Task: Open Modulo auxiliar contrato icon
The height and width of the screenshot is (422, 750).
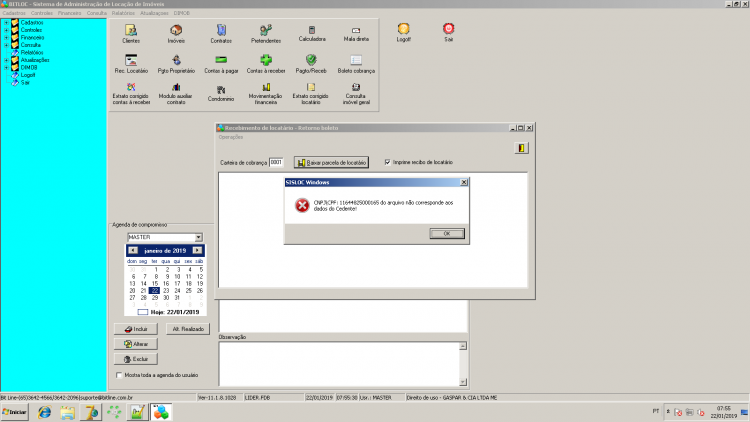Action: pos(176,93)
